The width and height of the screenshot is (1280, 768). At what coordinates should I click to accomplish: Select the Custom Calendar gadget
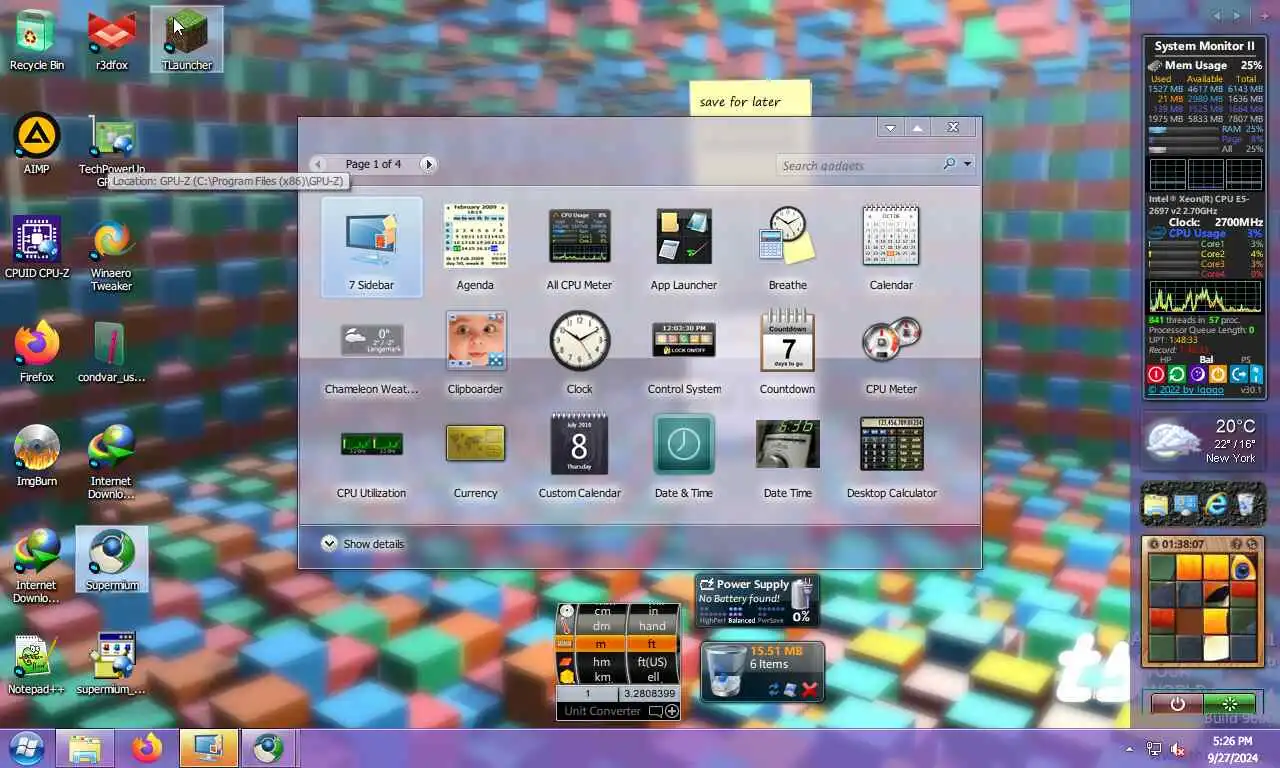click(579, 455)
